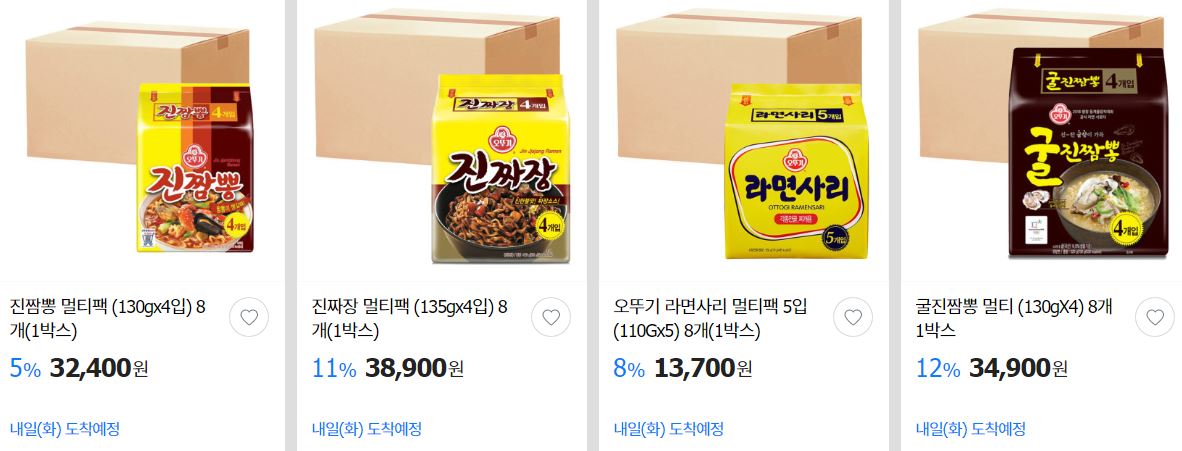Select the 13,700원 price
The image size is (1182, 451).
click(703, 368)
